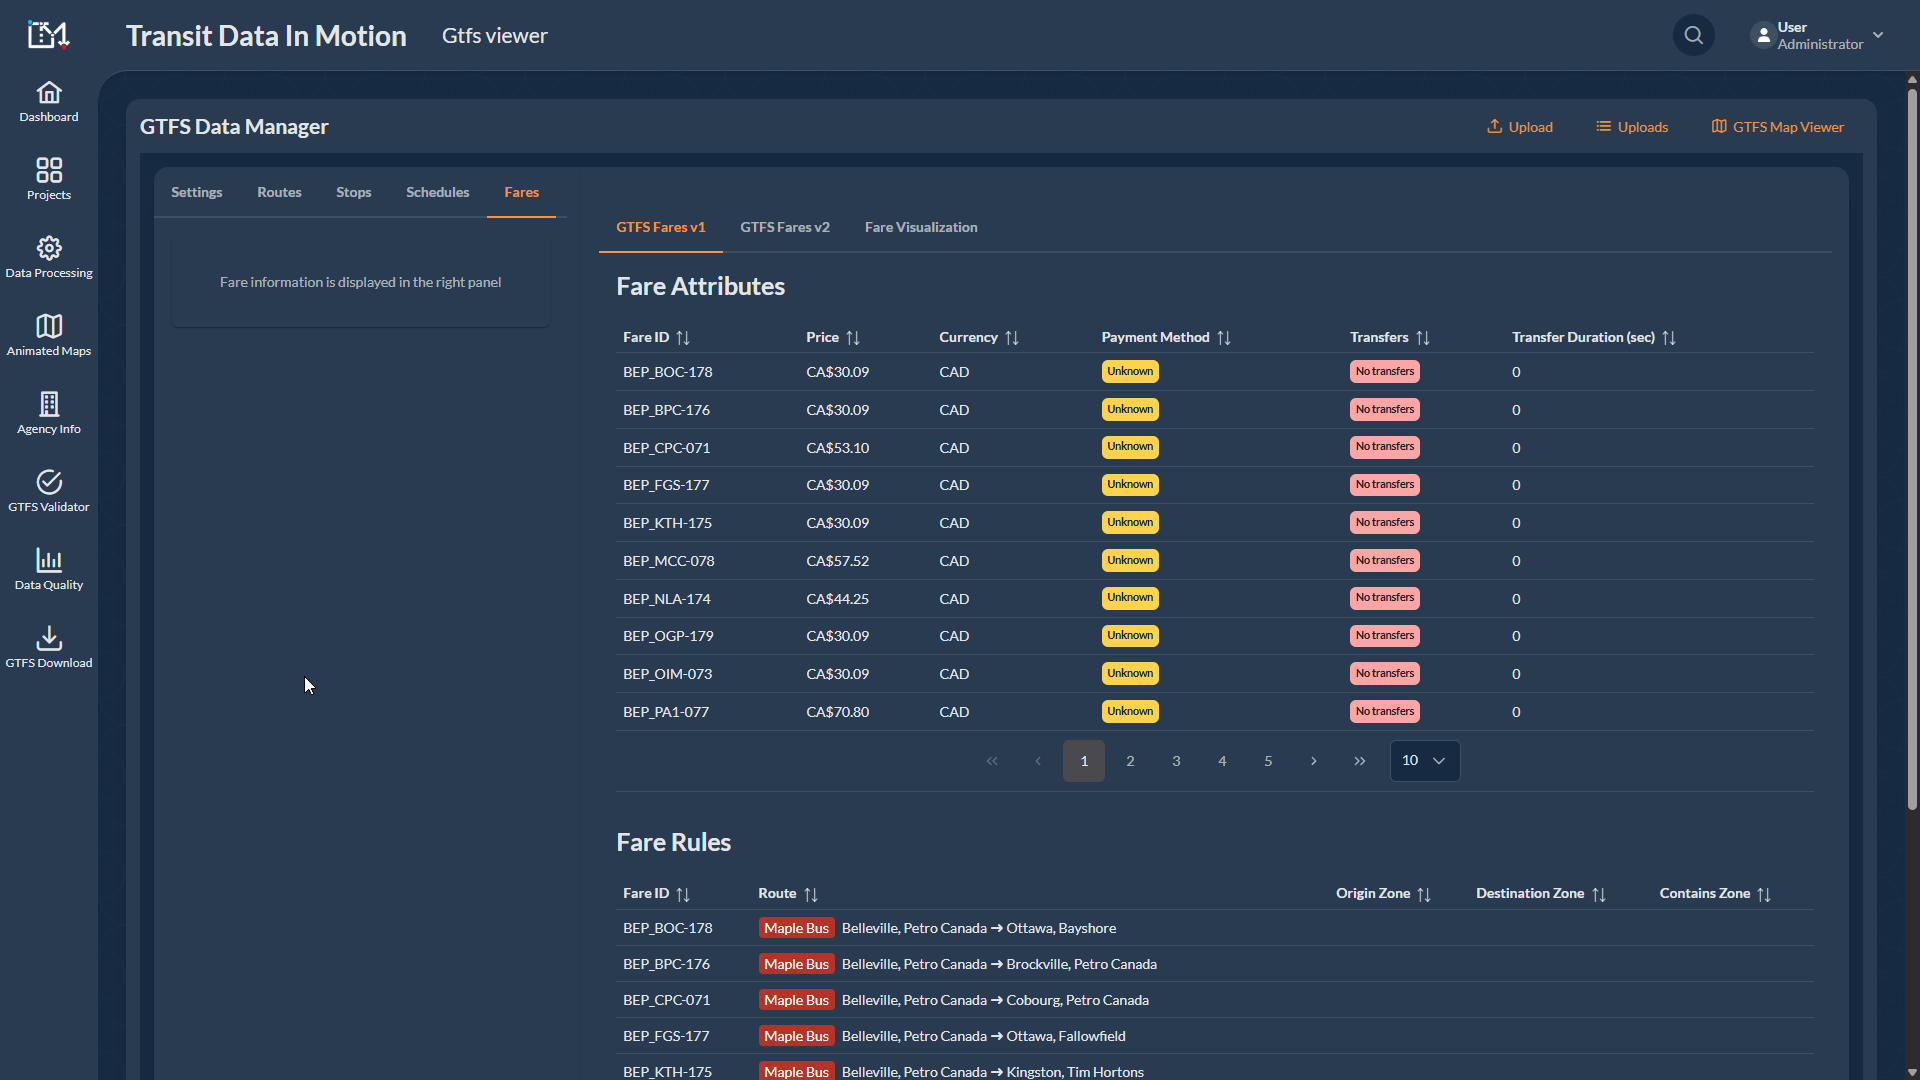Go to next page arrow in pagination
1920x1080 pixels.
pos(1313,761)
